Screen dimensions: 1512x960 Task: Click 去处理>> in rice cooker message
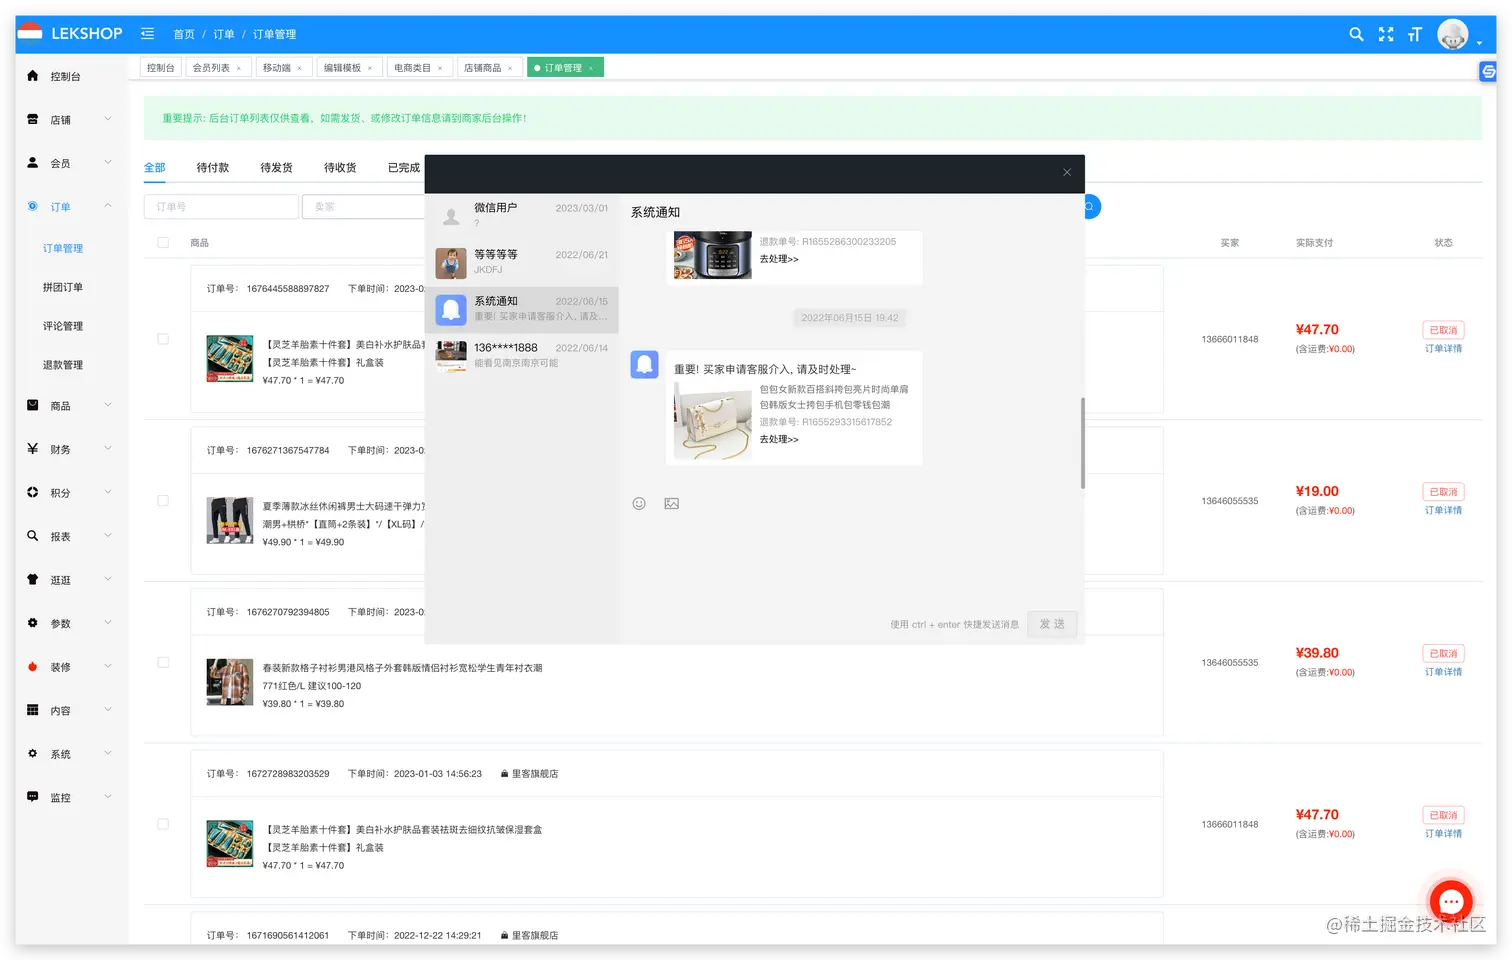tap(779, 259)
